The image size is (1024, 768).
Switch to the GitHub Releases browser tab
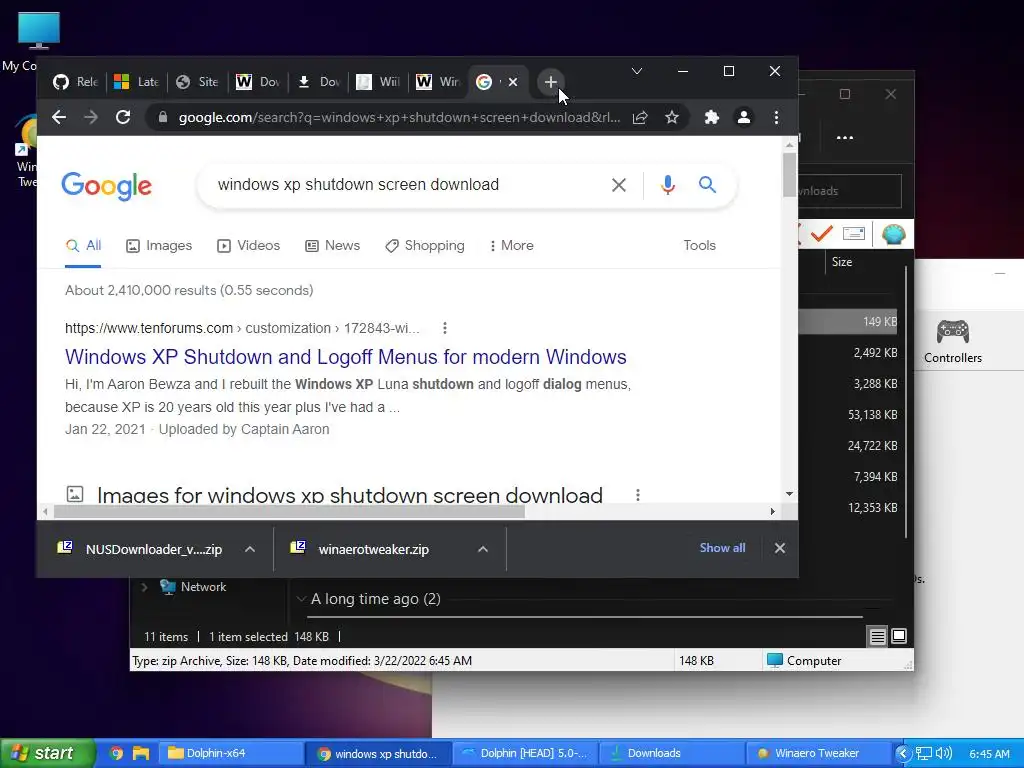[76, 82]
